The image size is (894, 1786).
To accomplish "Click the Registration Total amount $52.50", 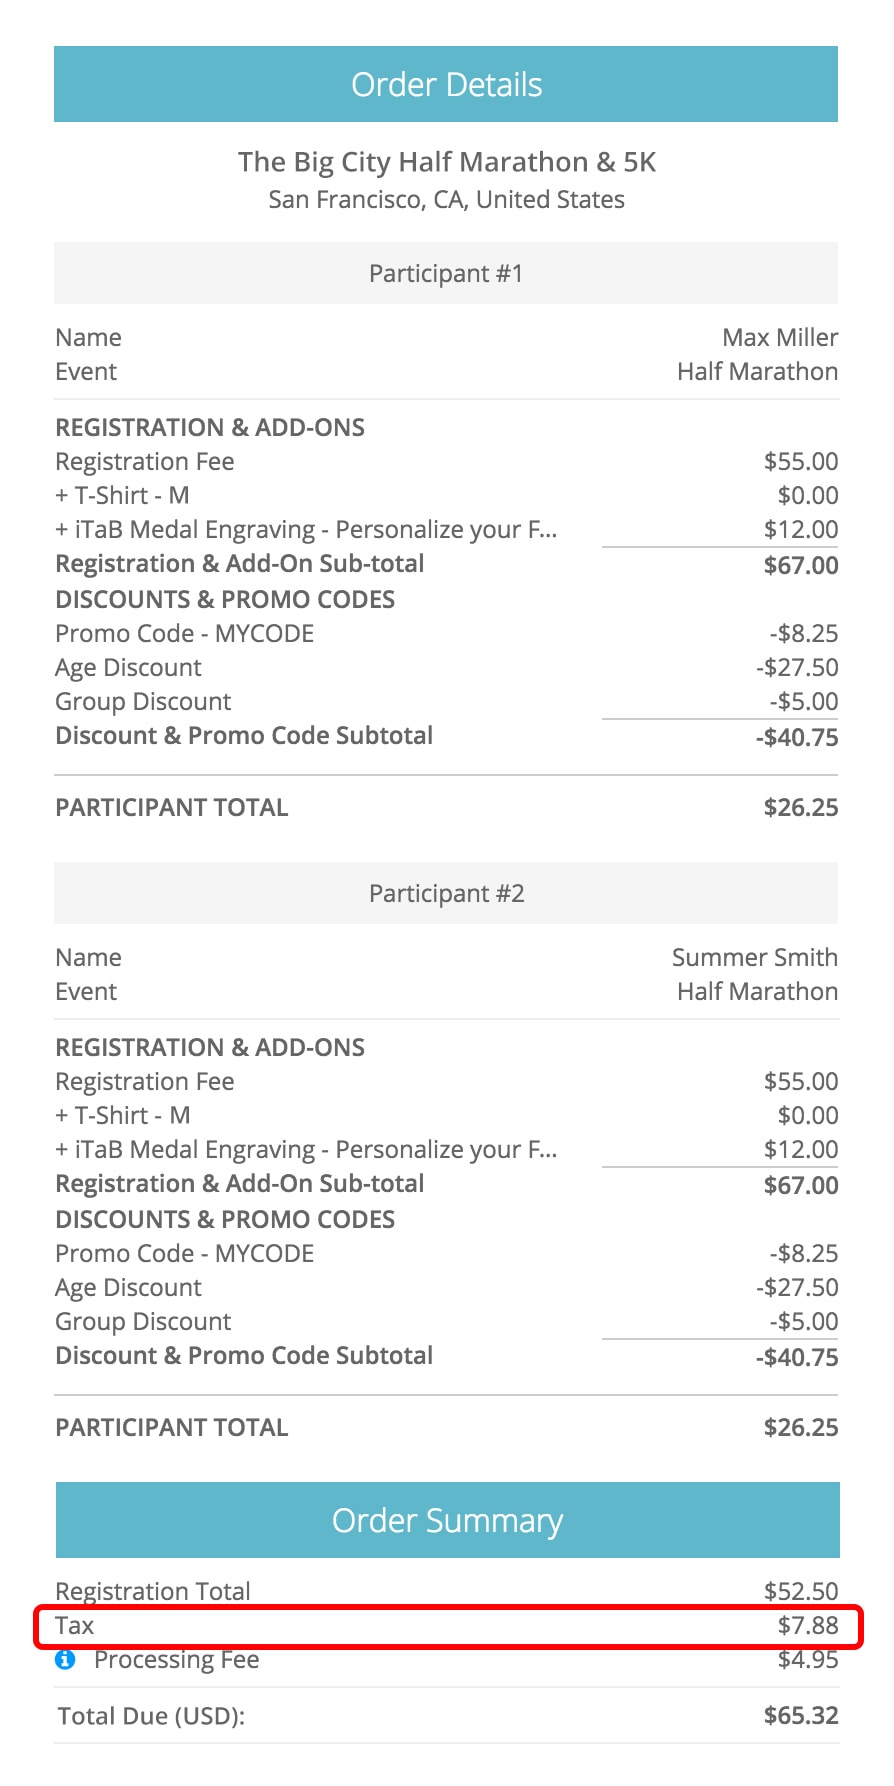I will pyautogui.click(x=801, y=1592).
